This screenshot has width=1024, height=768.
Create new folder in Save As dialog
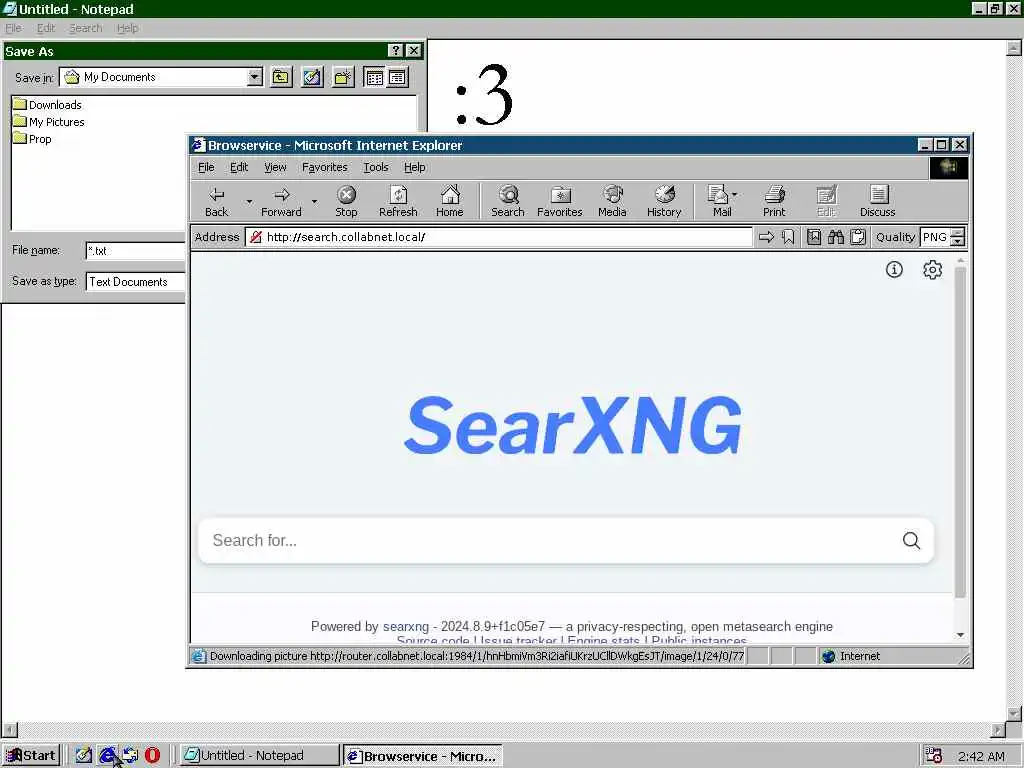point(343,77)
